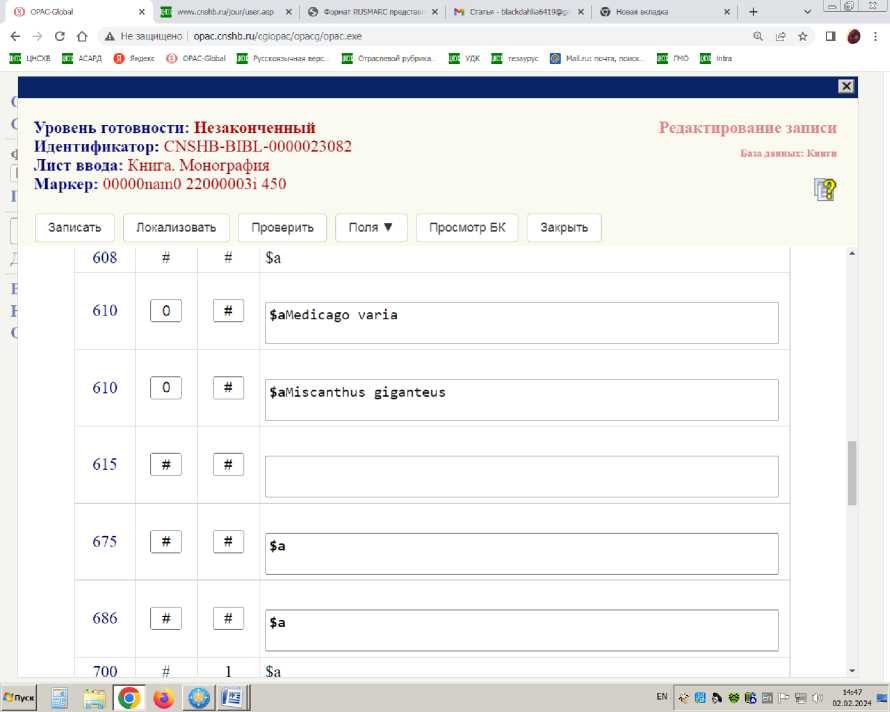Open the page zoom indicator
Screen dimensions: 890x712
(758, 36)
